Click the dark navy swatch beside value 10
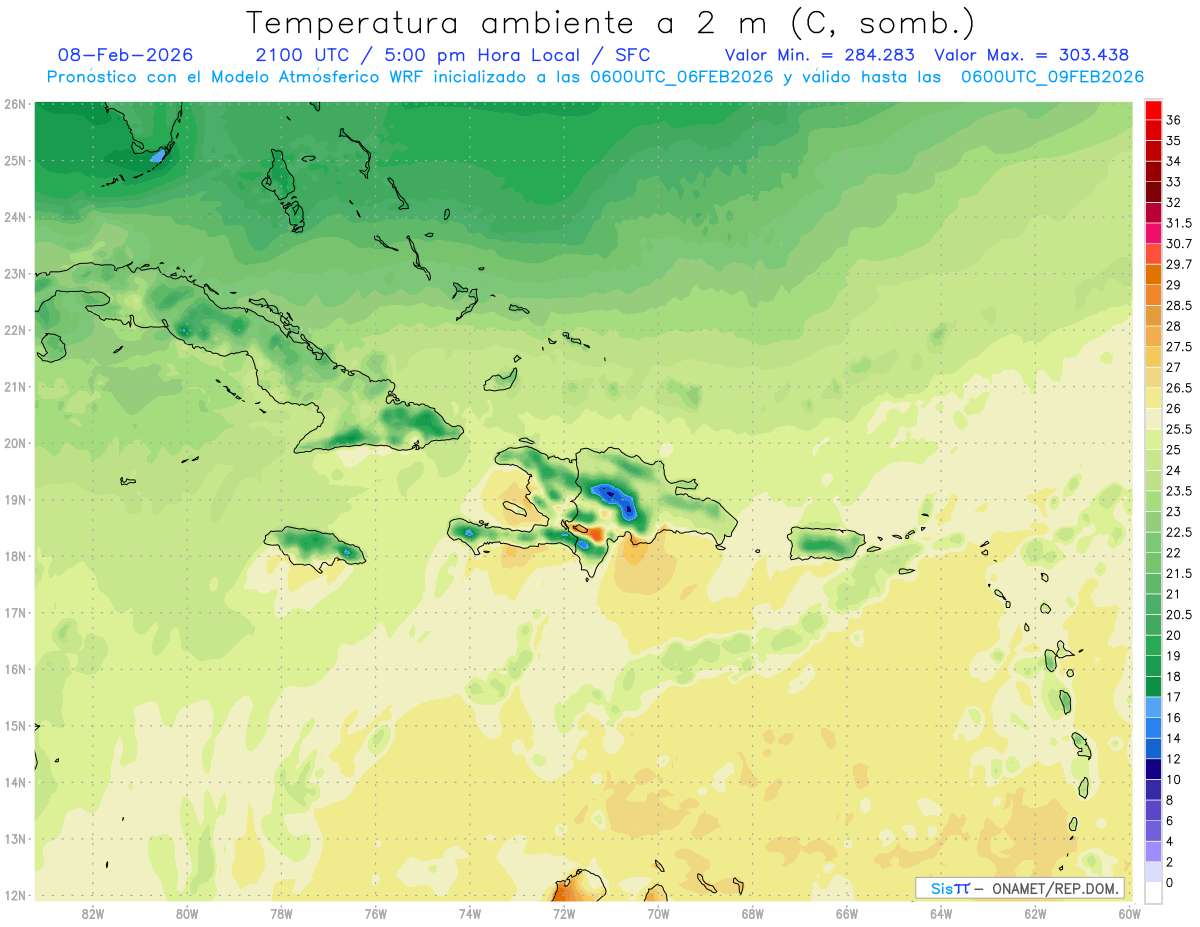Image resolution: width=1200 pixels, height=927 pixels. coord(1153,769)
